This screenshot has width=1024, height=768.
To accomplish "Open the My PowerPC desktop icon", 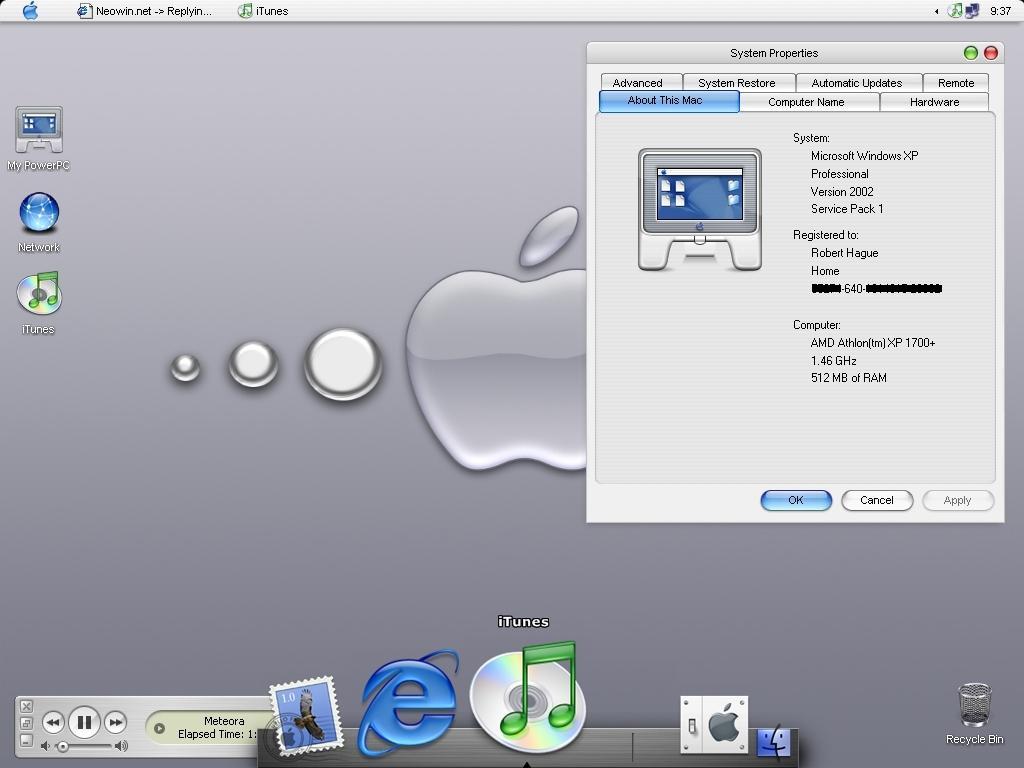I will click(39, 132).
